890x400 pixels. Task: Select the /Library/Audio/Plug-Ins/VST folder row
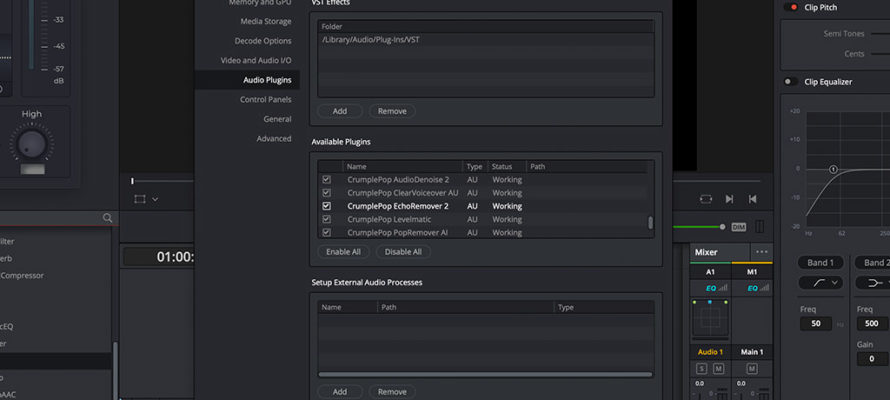coord(485,40)
